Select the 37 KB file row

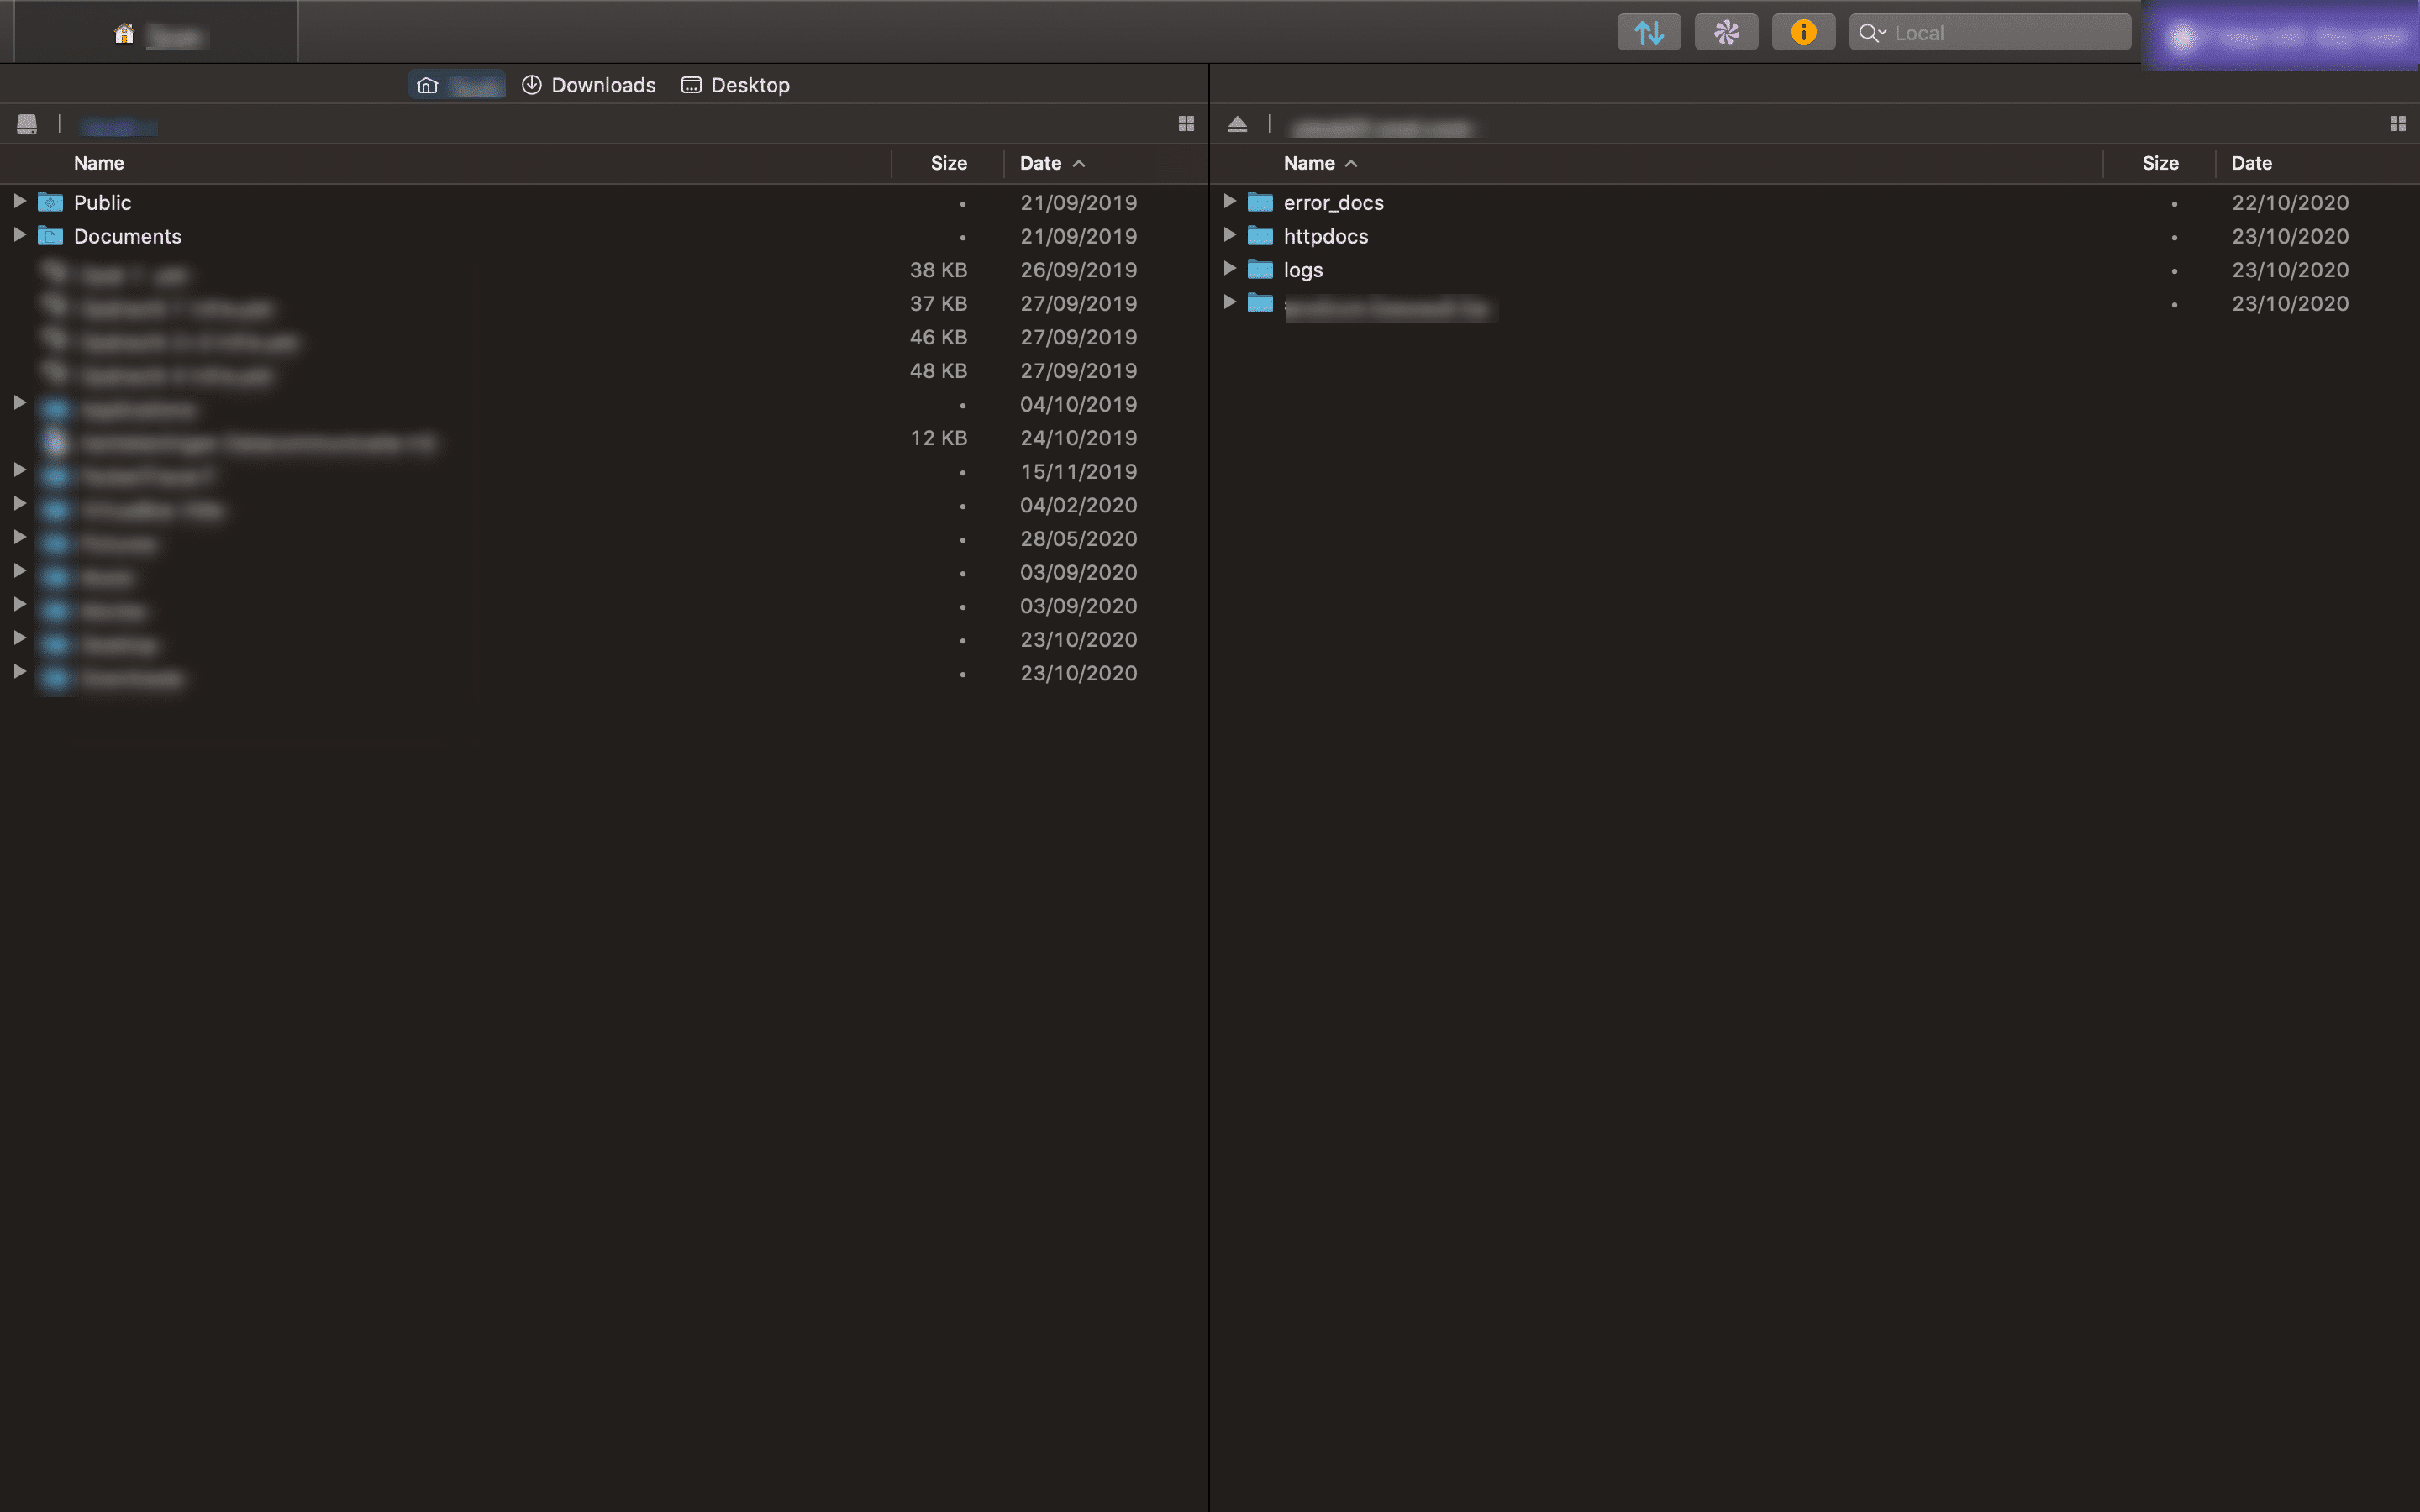click(604, 304)
